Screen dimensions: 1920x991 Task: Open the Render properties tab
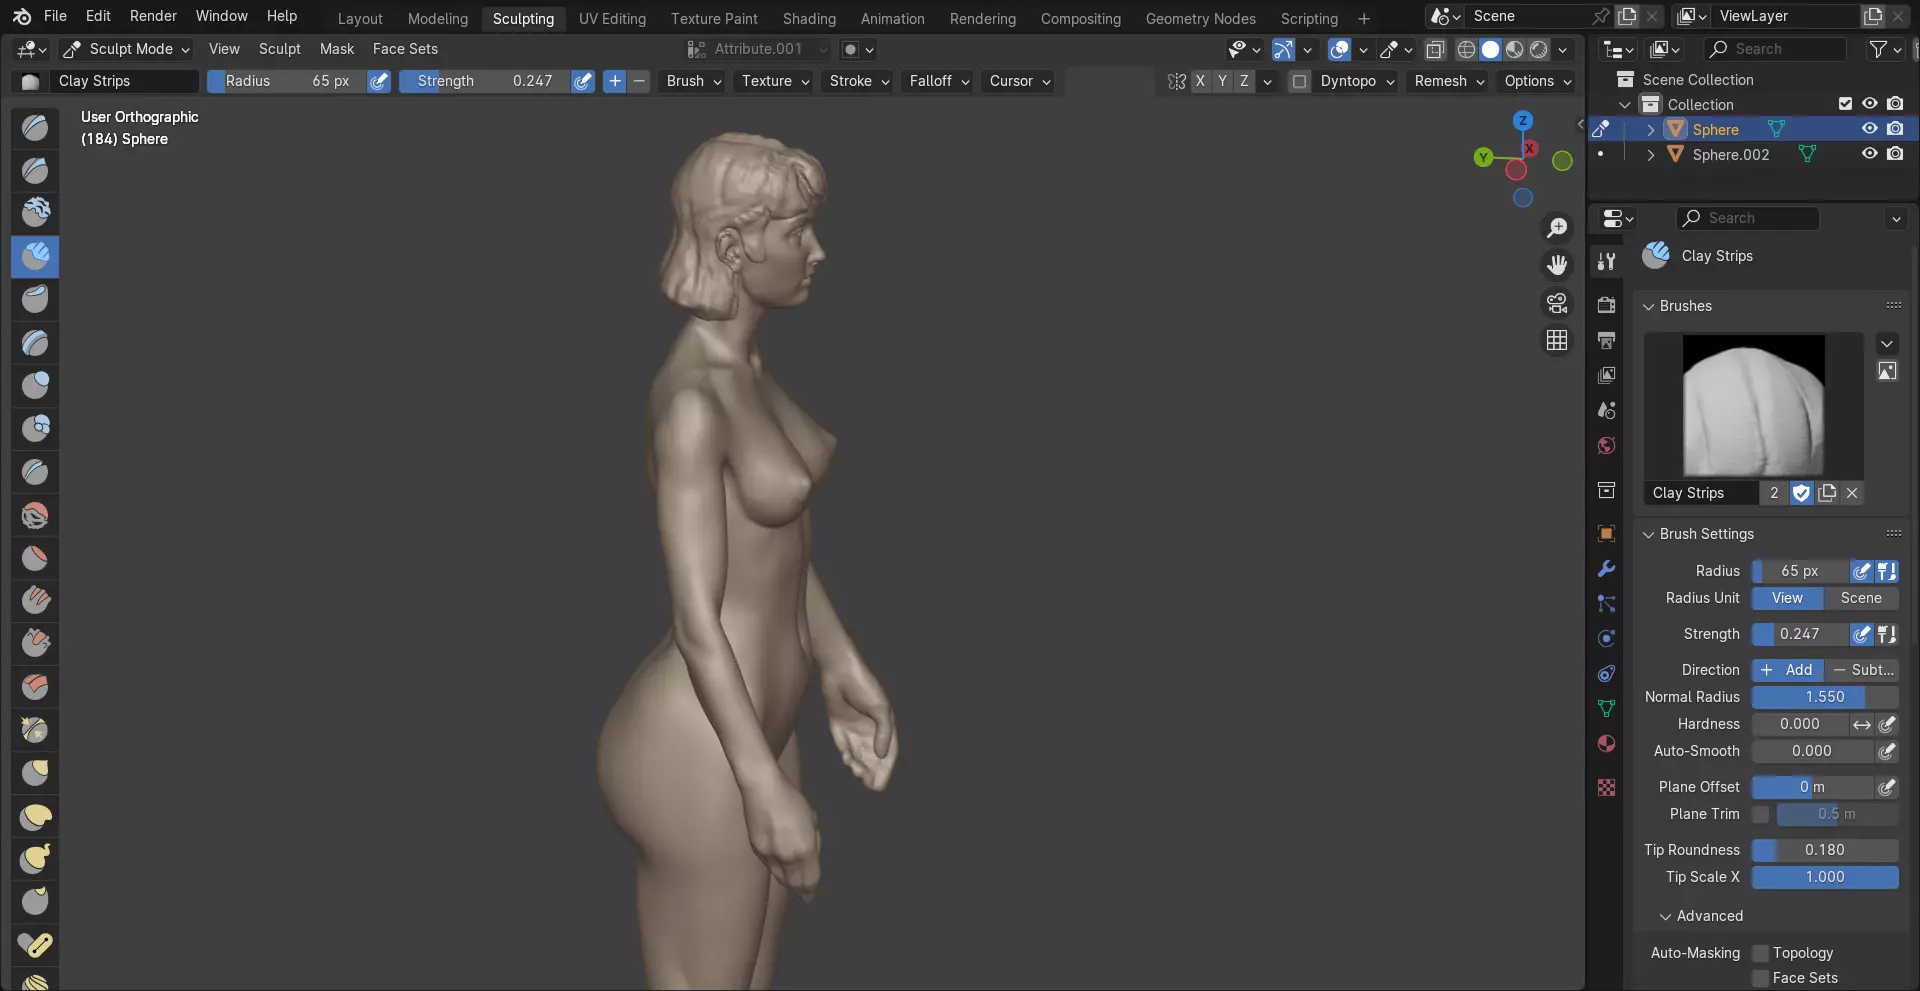pyautogui.click(x=1606, y=305)
